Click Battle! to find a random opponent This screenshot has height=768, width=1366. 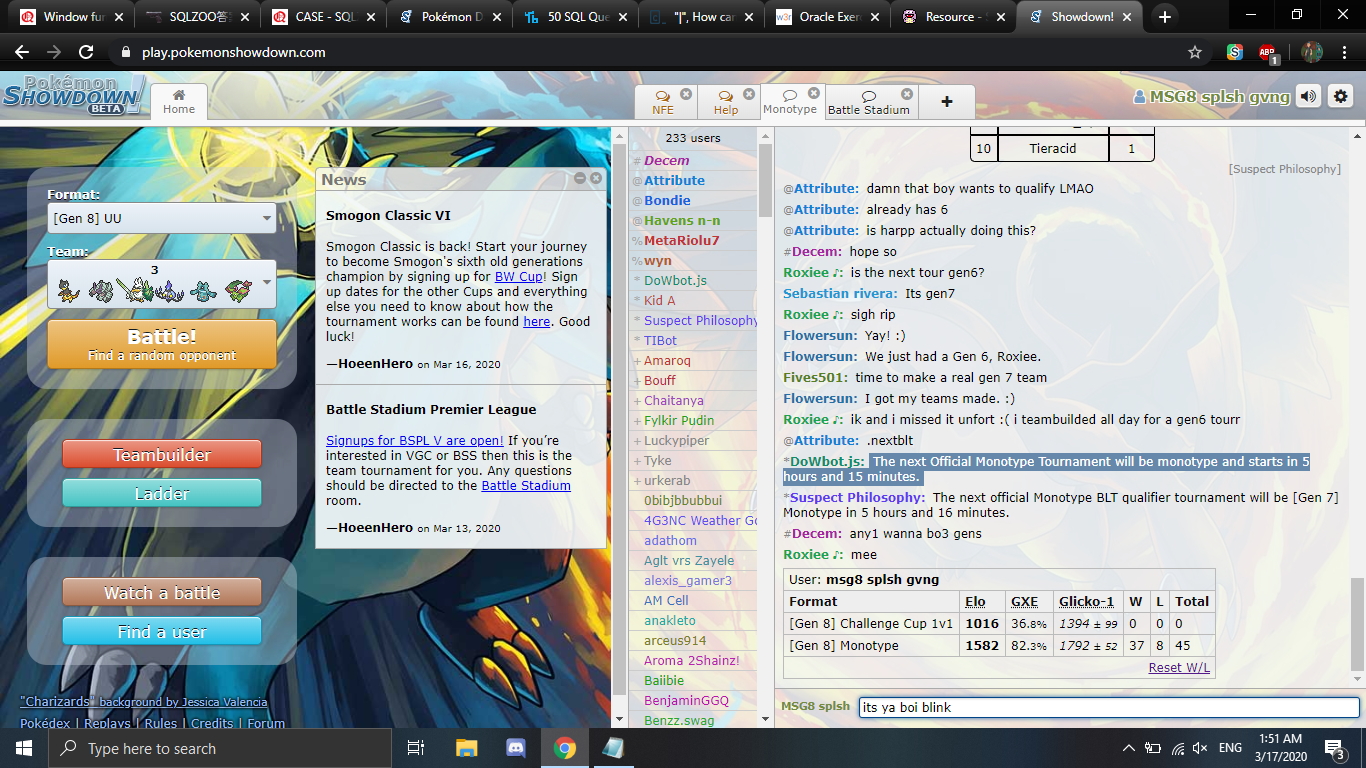click(x=162, y=344)
